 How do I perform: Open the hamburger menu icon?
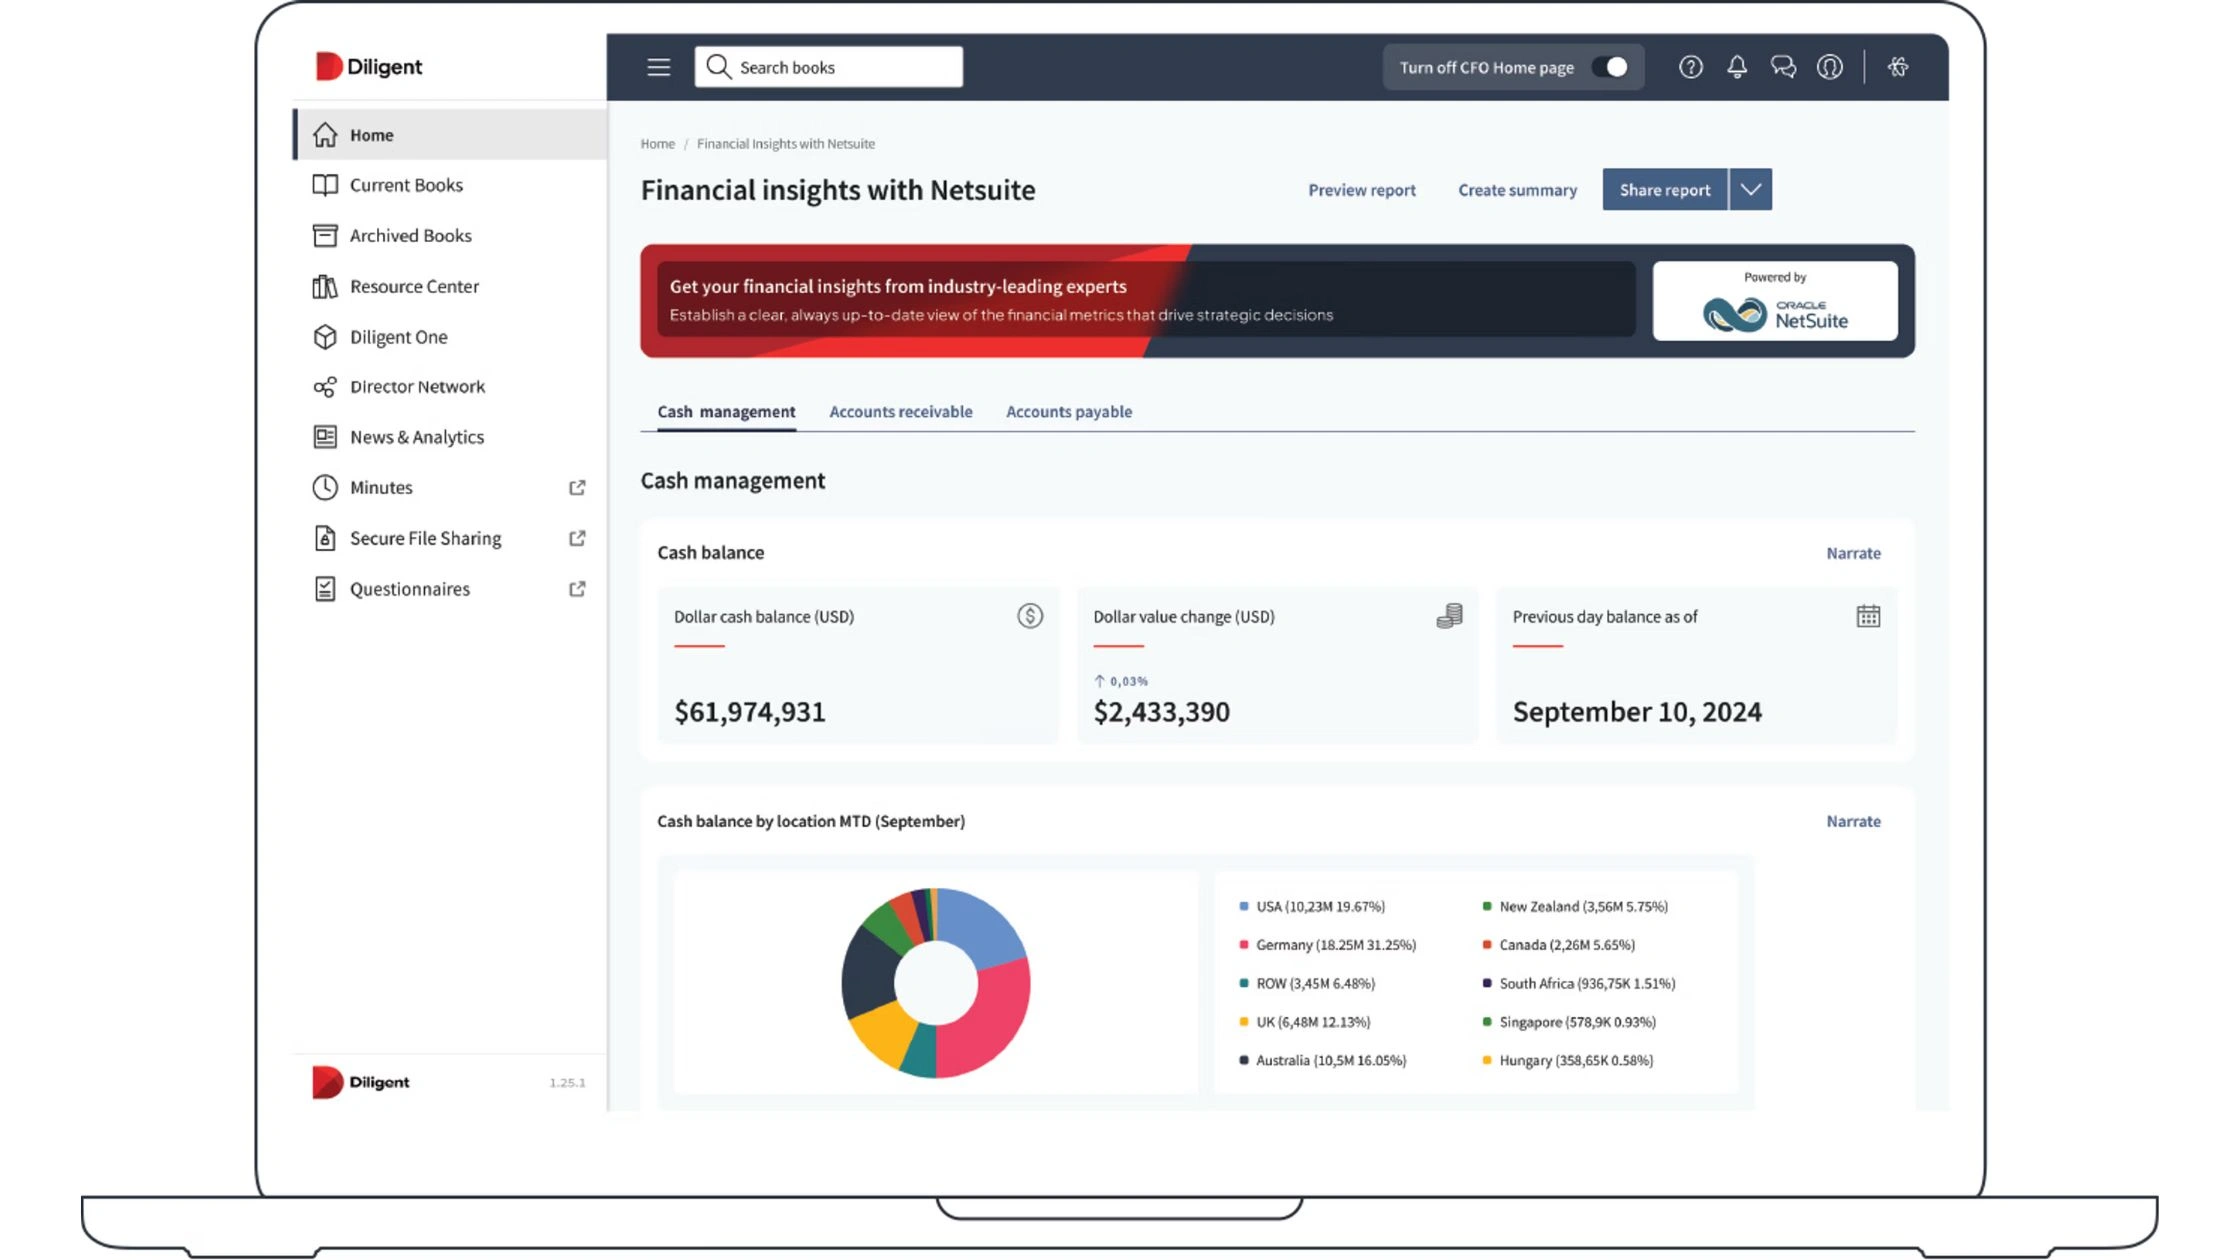point(658,67)
